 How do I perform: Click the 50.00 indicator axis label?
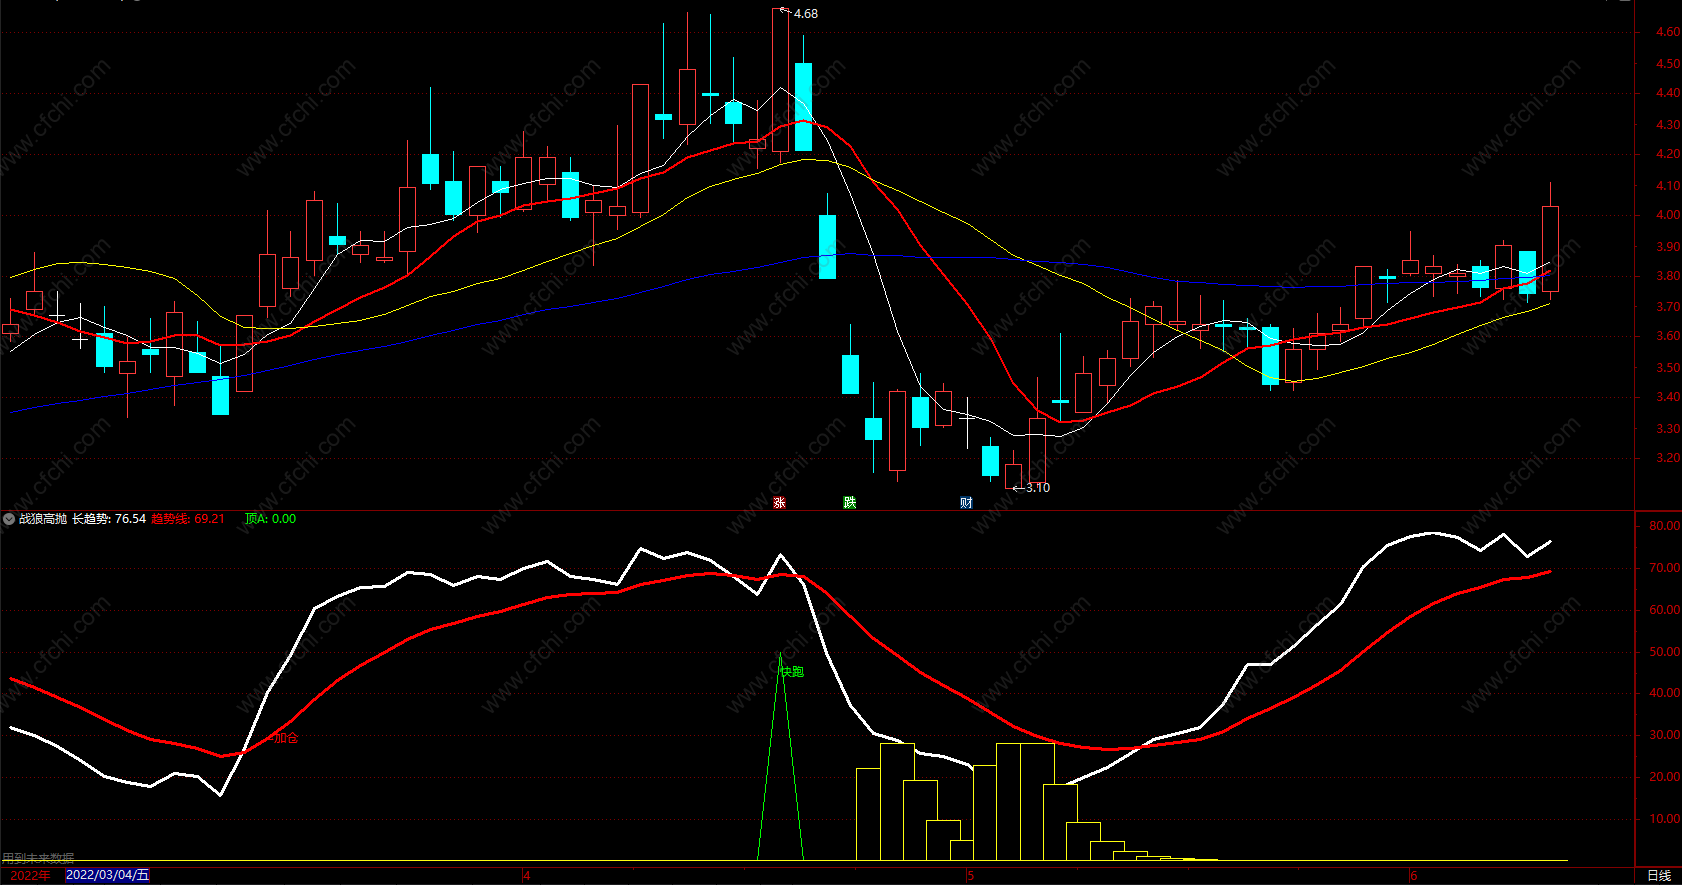pos(1666,652)
